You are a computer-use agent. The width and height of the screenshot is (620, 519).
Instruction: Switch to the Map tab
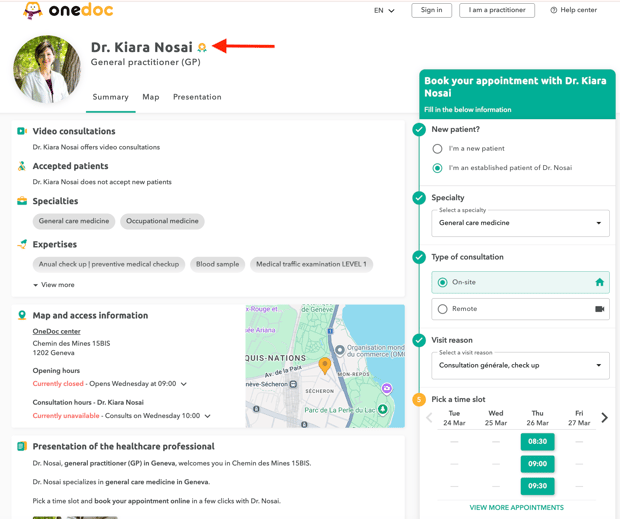tap(151, 97)
